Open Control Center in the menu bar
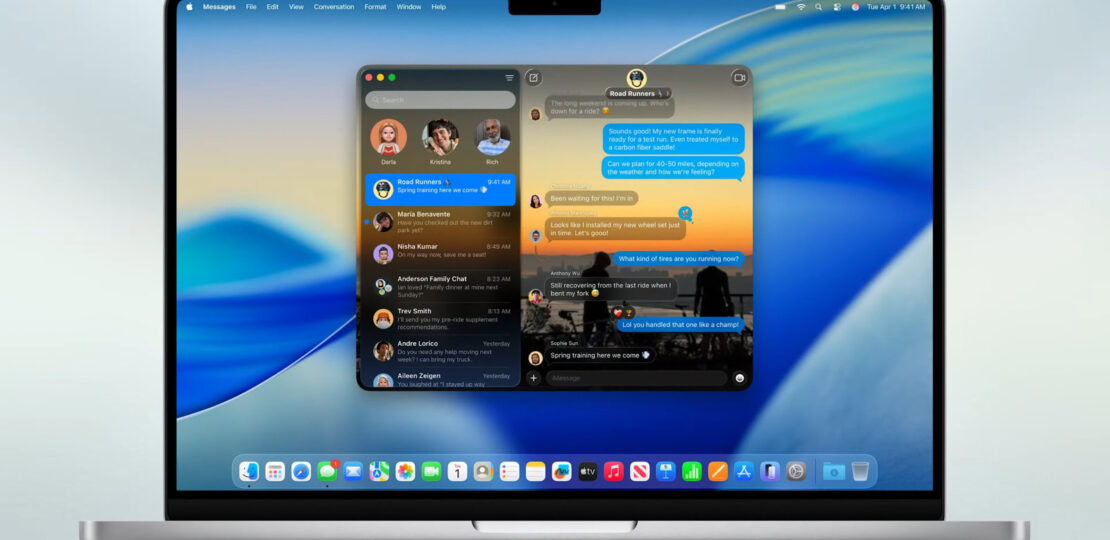The height and width of the screenshot is (540, 1110). pyautogui.click(x=837, y=7)
